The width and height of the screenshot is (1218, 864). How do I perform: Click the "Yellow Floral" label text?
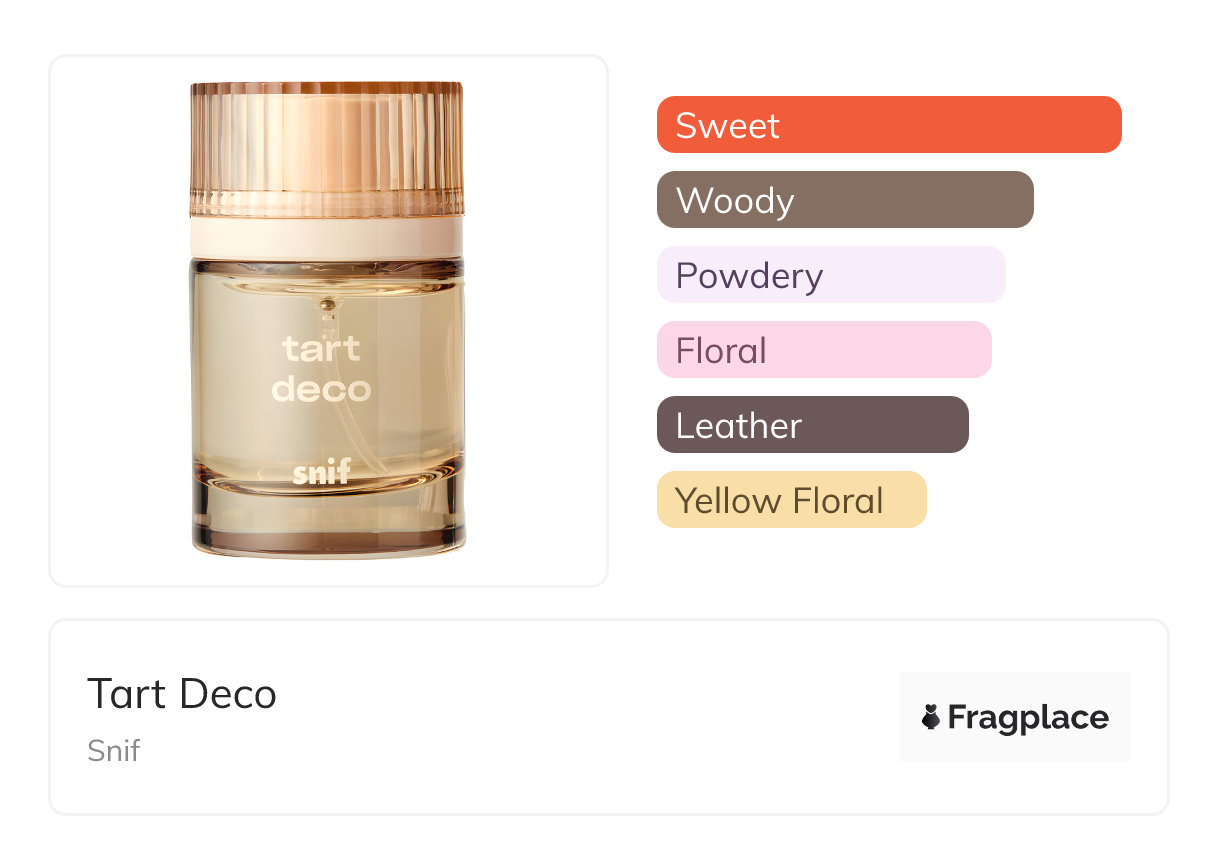[x=779, y=500]
